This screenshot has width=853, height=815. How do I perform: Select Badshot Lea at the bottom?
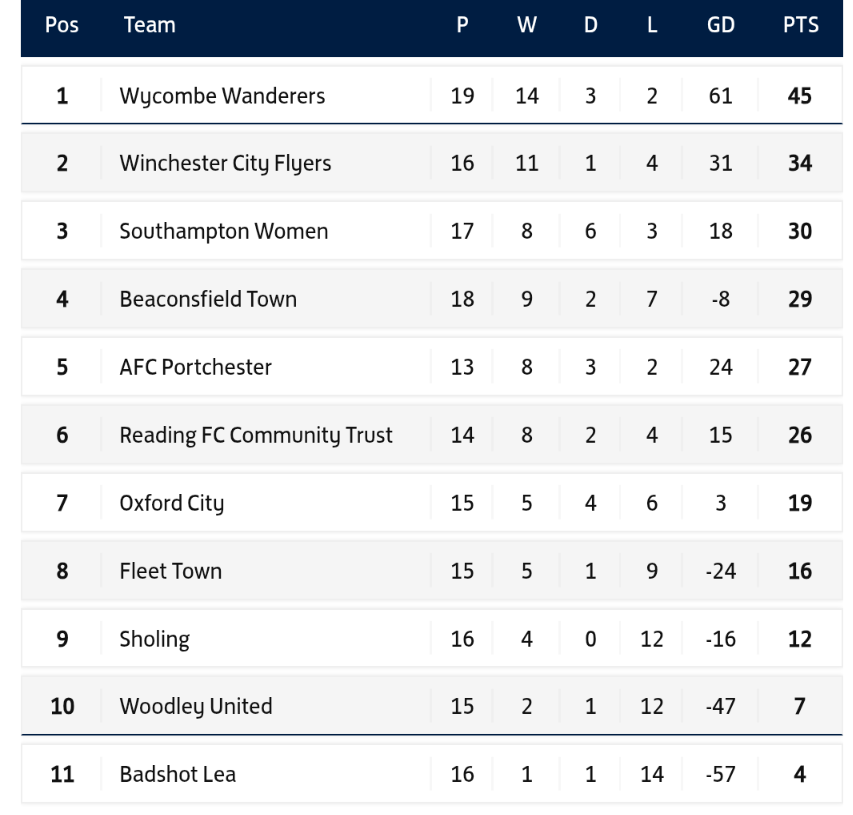pyautogui.click(x=177, y=774)
